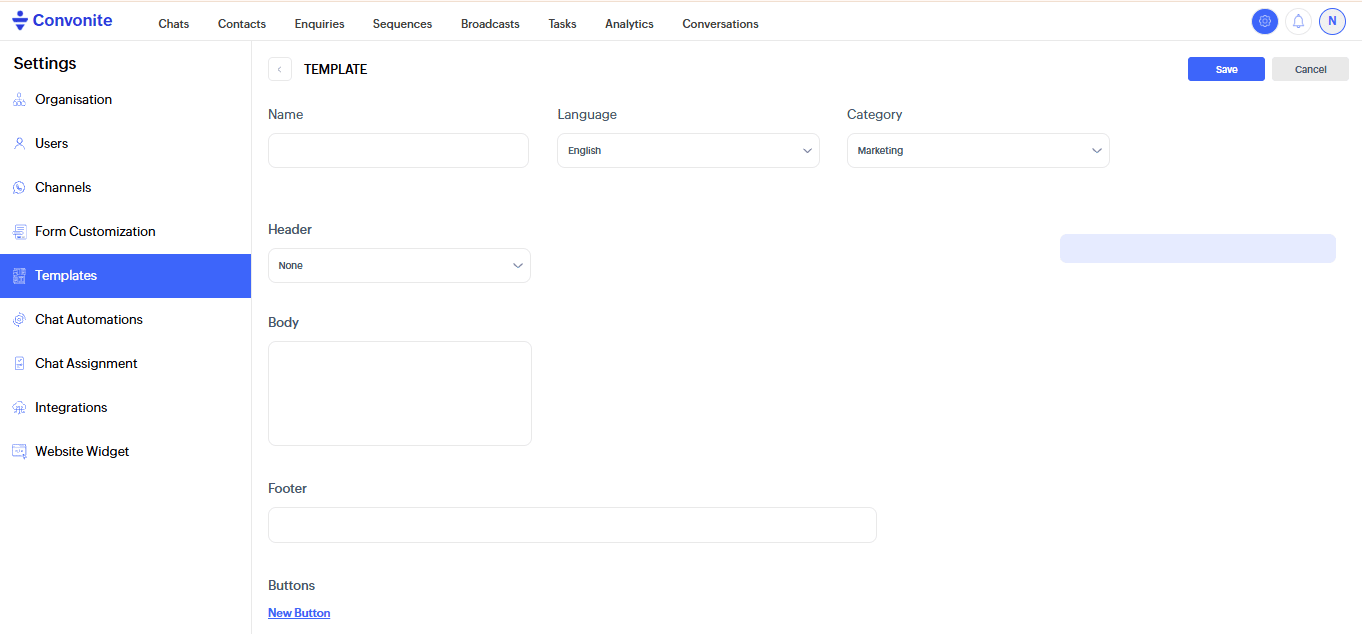Click the Convonite logo
The image size is (1362, 634).
coord(62,20)
